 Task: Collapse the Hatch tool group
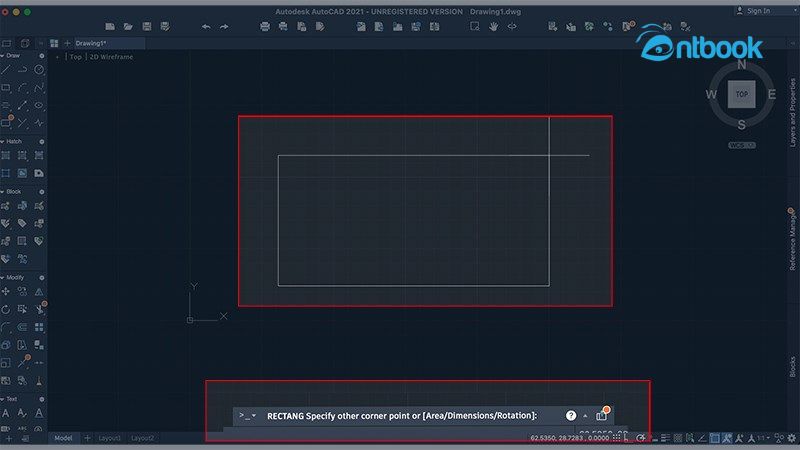(x=3, y=141)
